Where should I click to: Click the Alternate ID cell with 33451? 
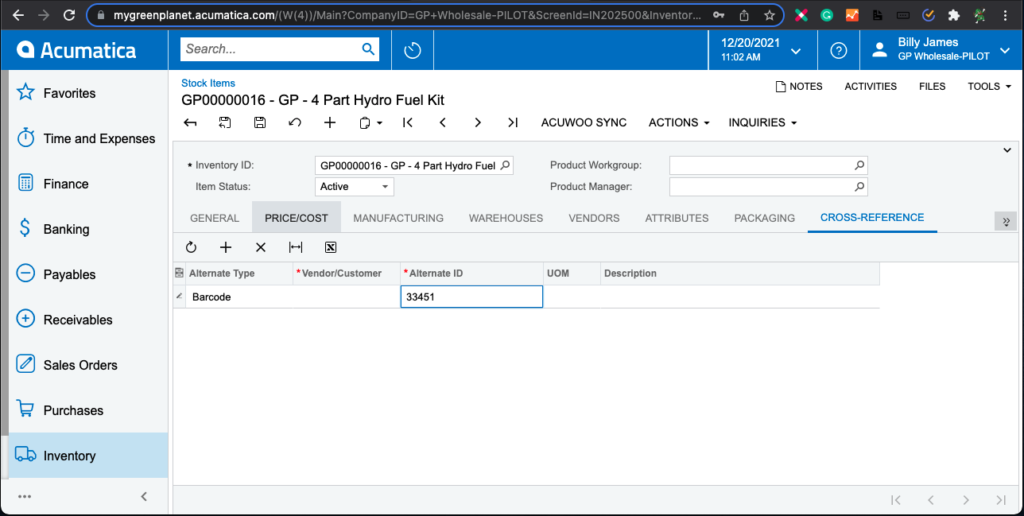click(472, 297)
